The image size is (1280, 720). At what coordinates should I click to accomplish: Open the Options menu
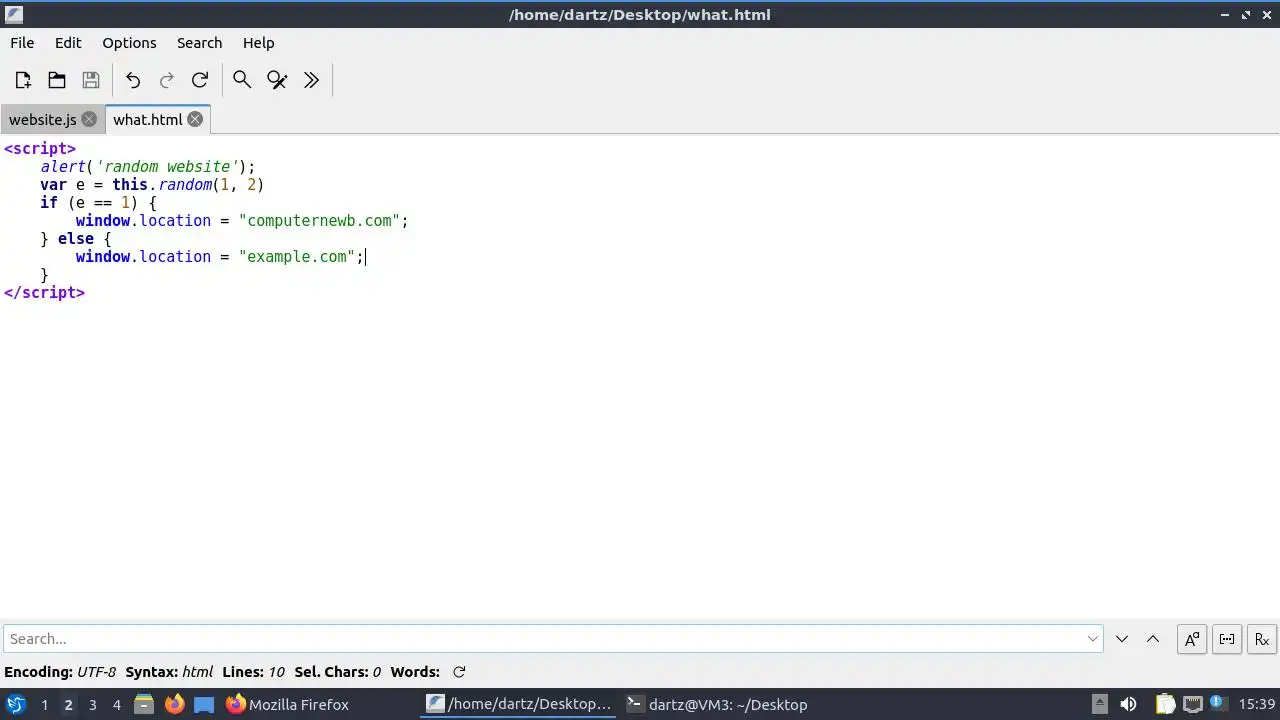point(129,43)
